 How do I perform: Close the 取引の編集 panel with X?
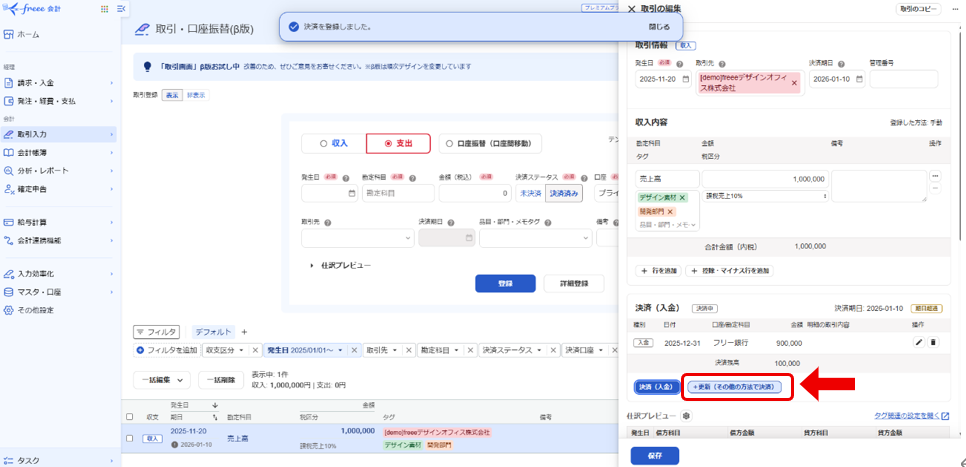coord(630,9)
